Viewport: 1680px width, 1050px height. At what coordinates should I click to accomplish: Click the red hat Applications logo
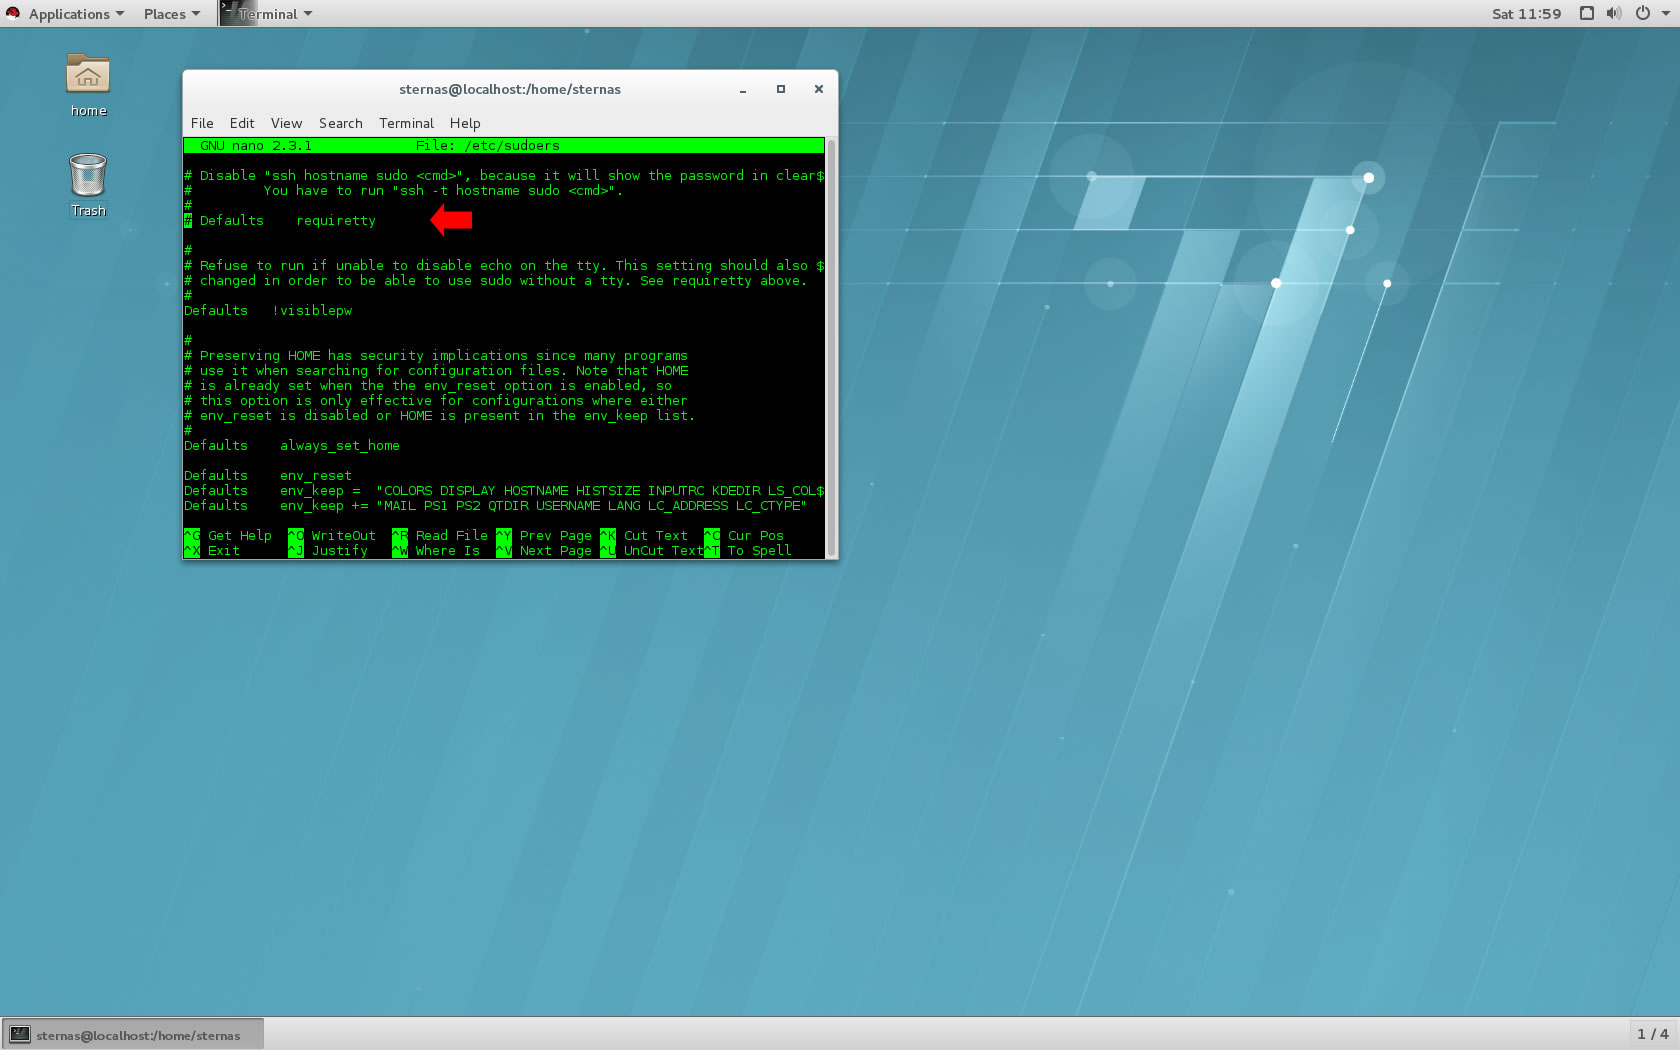[13, 13]
